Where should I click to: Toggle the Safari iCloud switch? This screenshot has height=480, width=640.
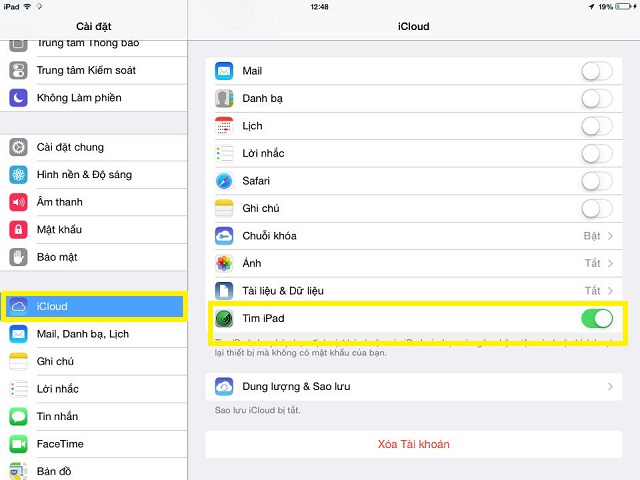(597, 181)
